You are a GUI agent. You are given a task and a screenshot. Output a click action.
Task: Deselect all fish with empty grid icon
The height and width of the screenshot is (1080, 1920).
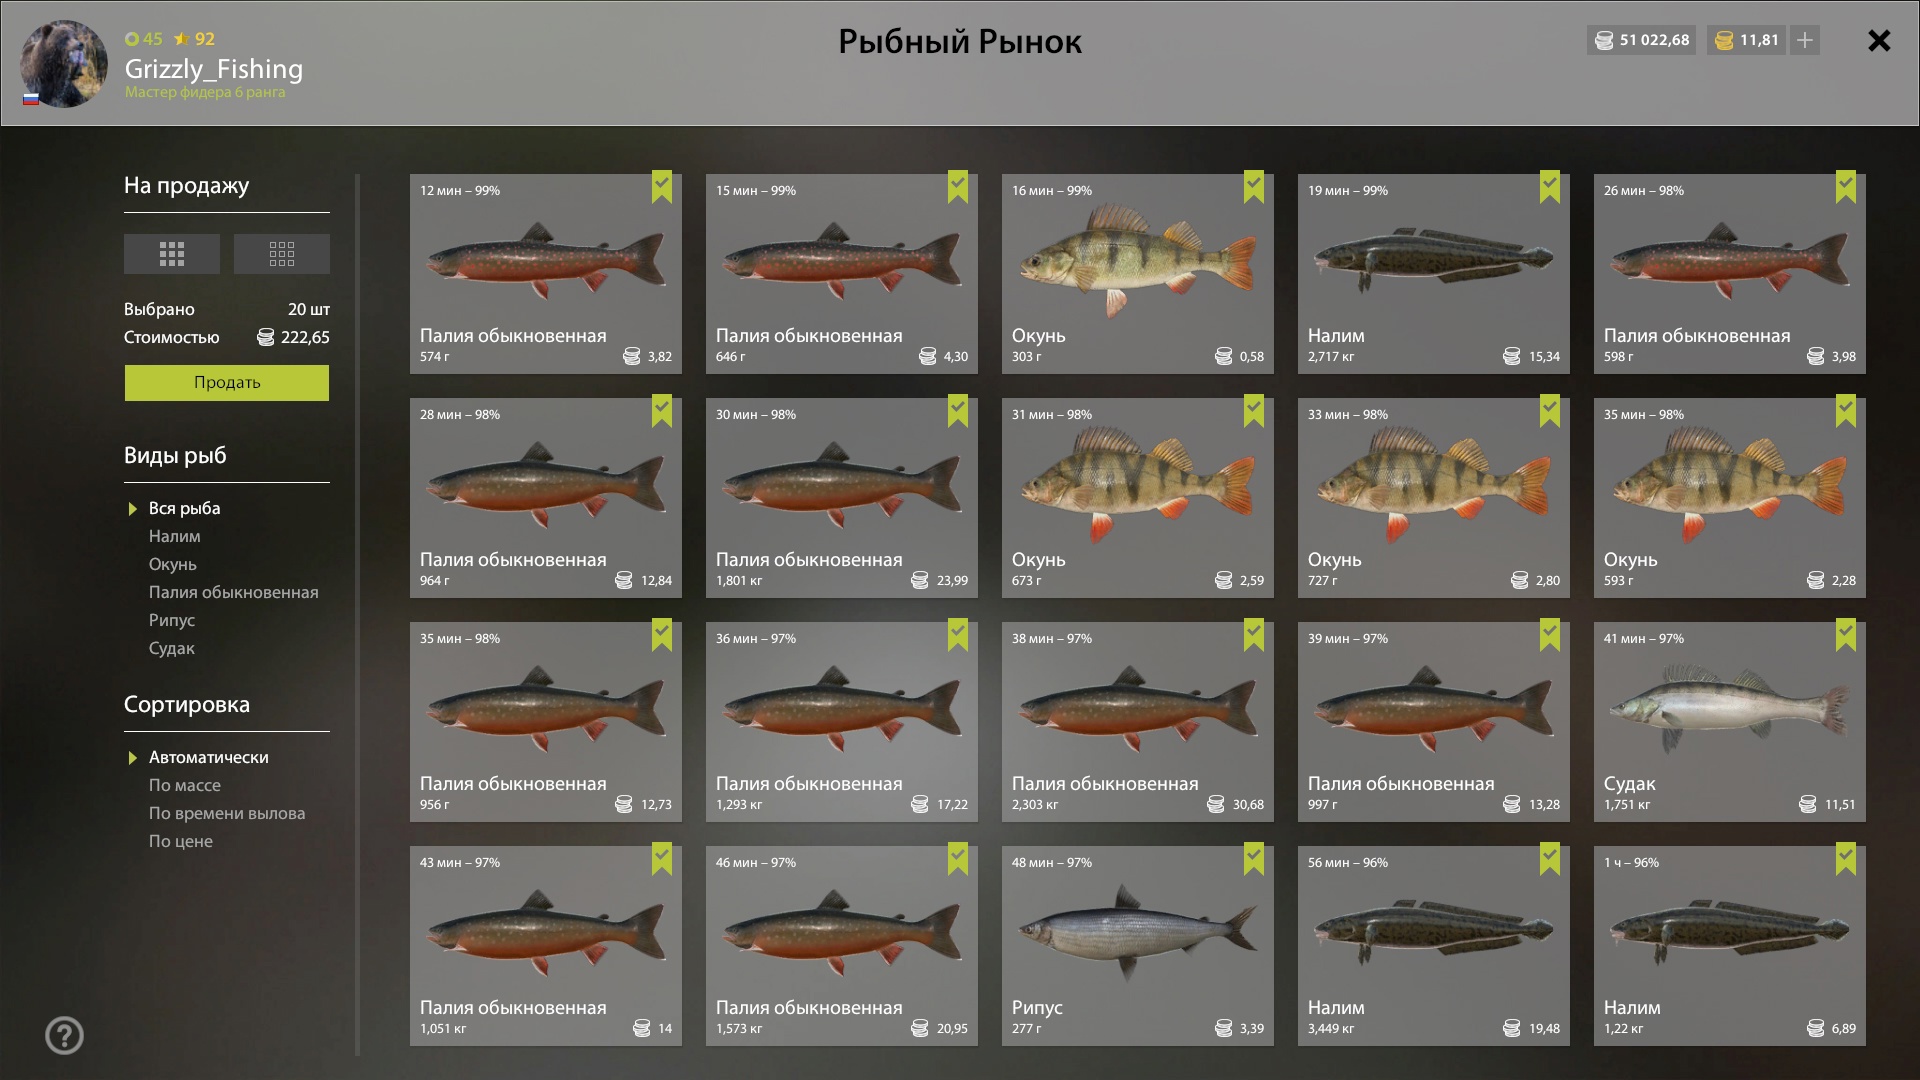(x=282, y=254)
